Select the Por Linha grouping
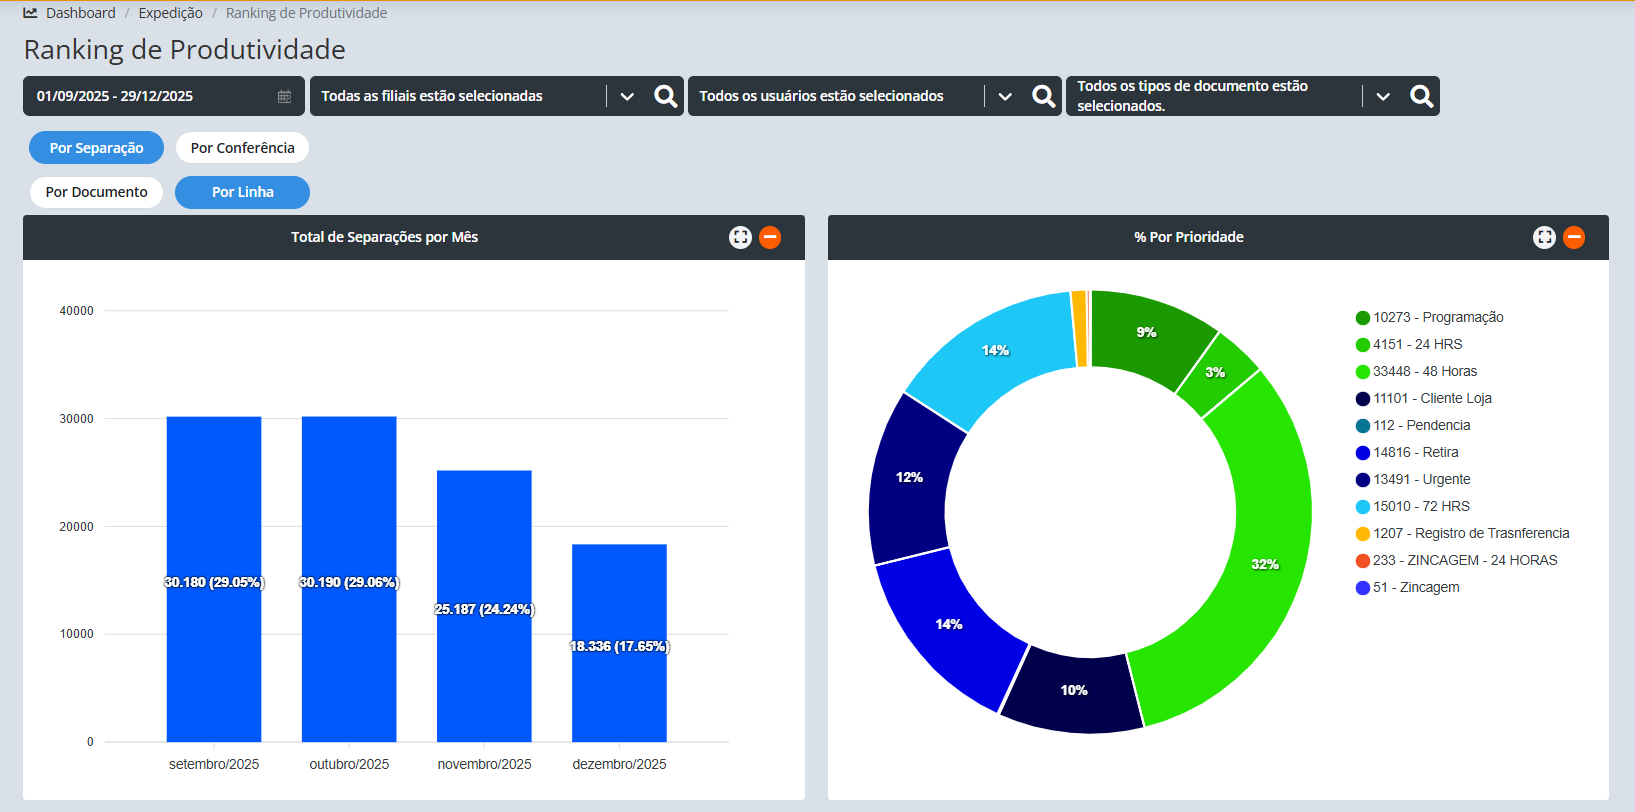 pyautogui.click(x=242, y=192)
